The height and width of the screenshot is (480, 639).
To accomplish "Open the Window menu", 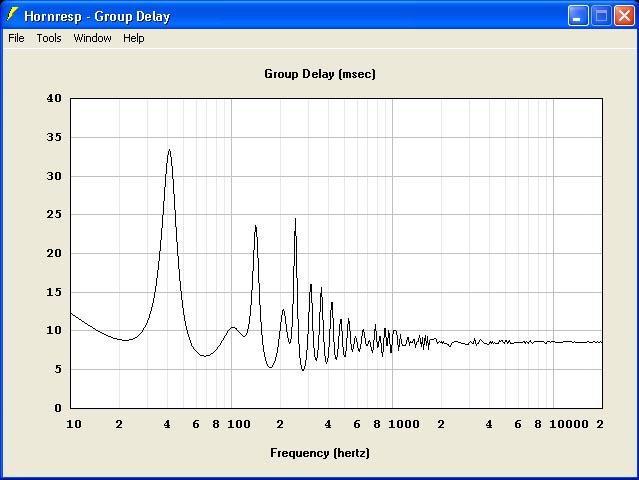I will pos(93,38).
